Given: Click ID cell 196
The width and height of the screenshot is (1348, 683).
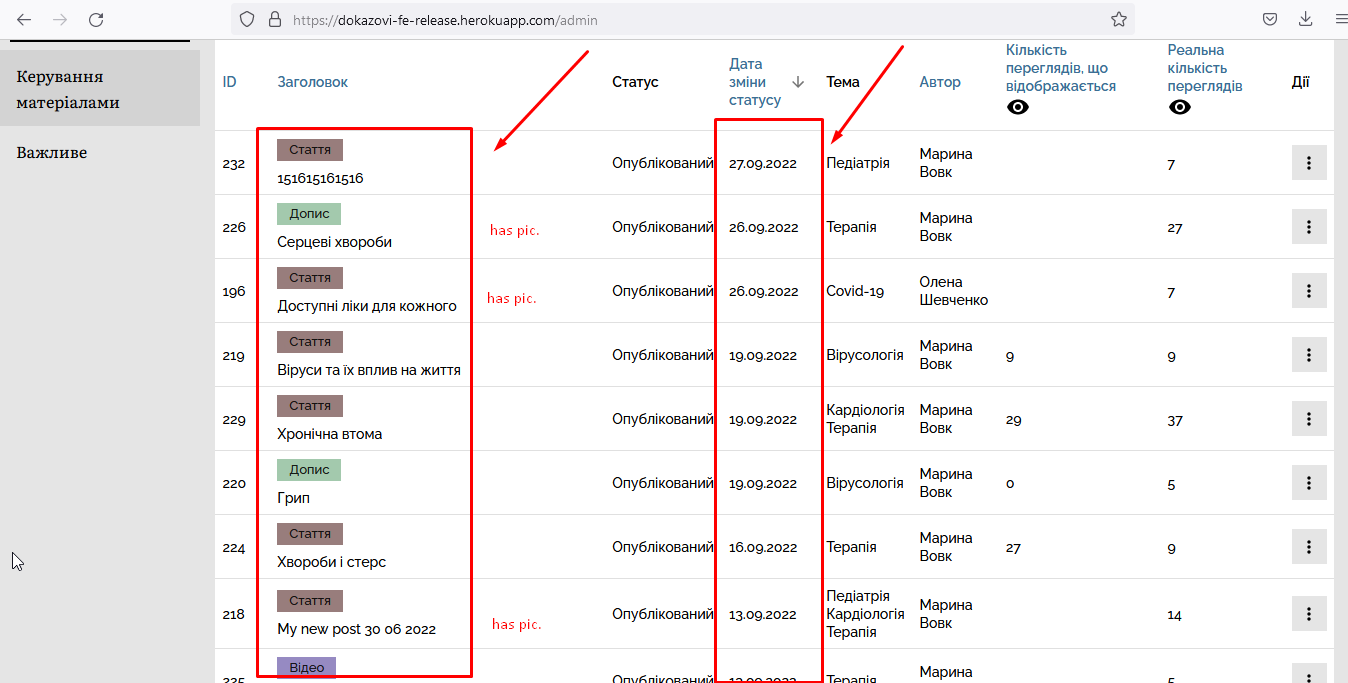Looking at the screenshot, I should pyautogui.click(x=233, y=291).
